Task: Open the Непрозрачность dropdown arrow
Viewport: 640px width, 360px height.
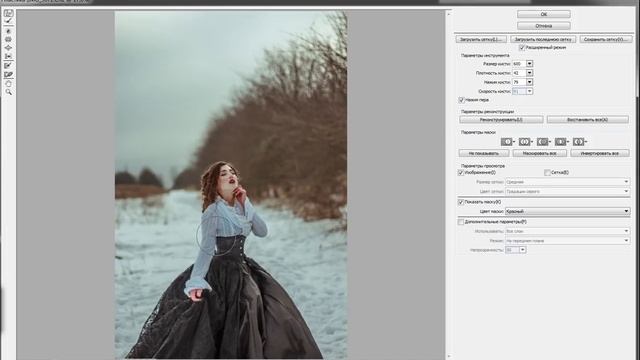Action: click(522, 250)
